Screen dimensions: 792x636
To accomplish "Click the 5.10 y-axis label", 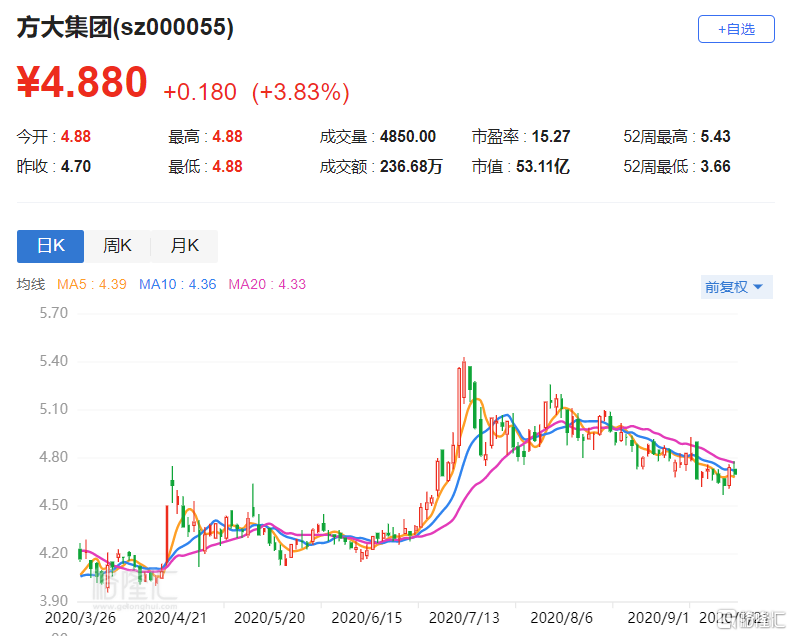I will click(54, 409).
